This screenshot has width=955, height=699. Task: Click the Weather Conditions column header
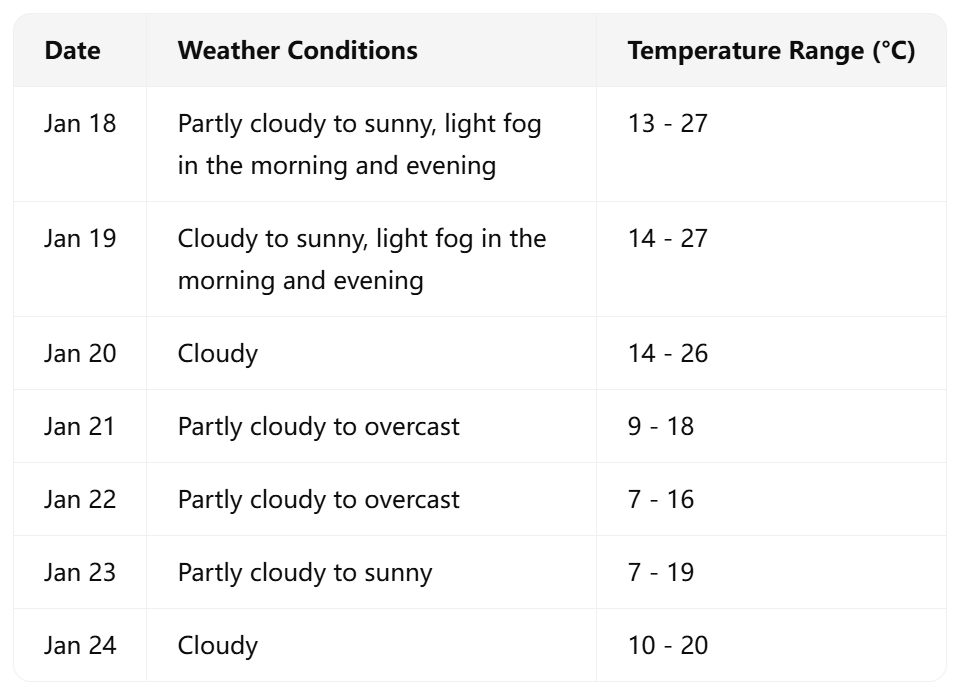(x=297, y=50)
